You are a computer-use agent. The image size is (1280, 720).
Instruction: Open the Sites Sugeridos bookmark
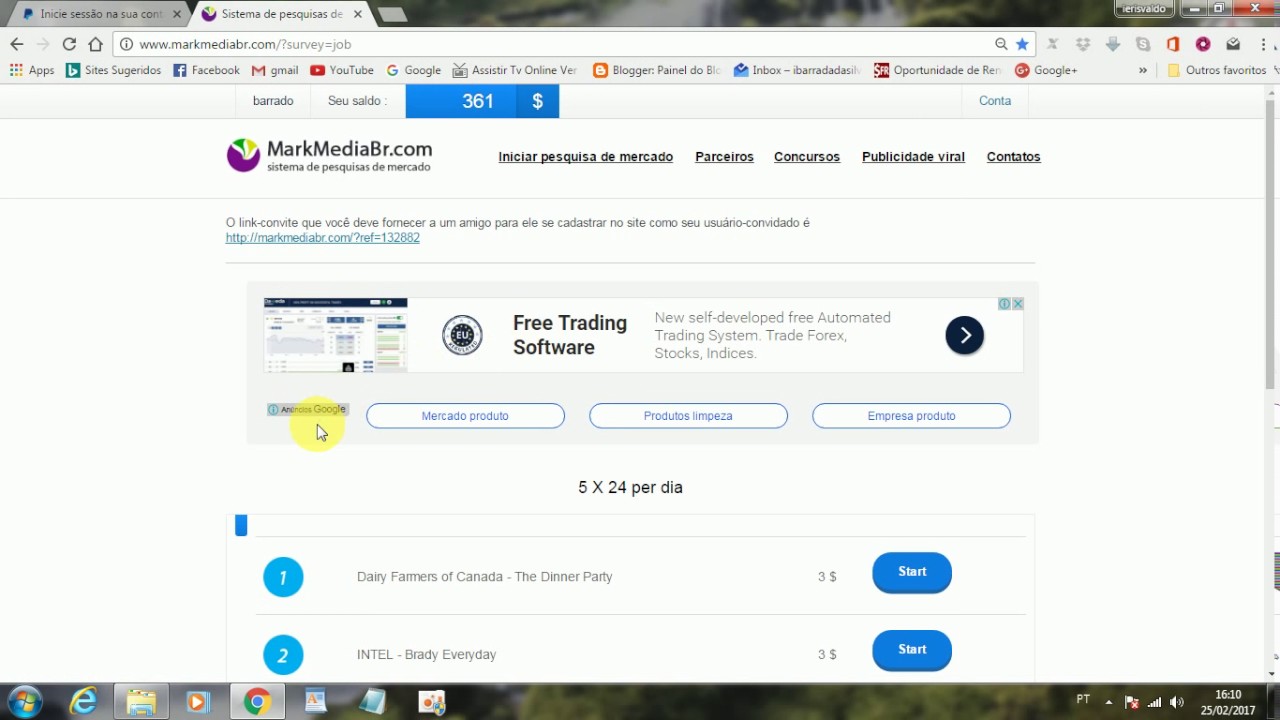pos(113,70)
